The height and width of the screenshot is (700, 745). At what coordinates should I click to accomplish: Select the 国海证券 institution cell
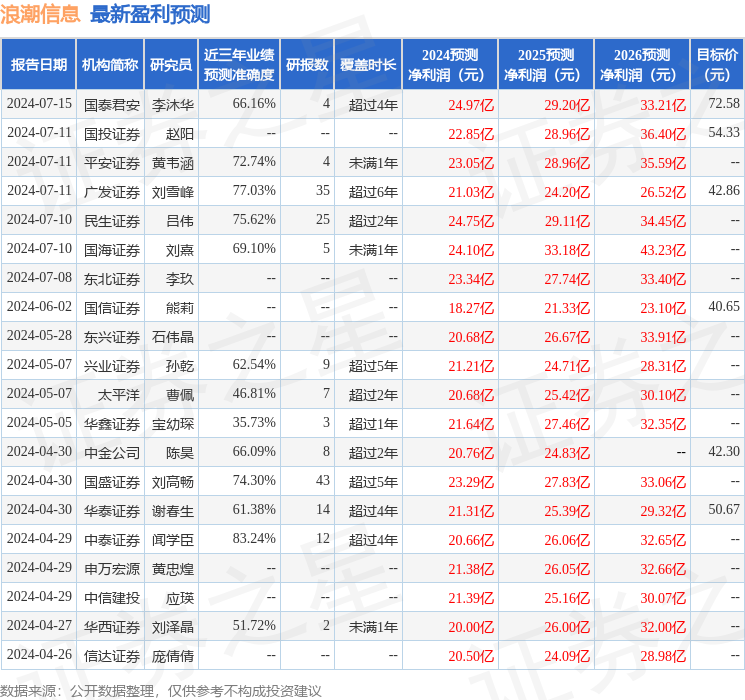click(112, 250)
